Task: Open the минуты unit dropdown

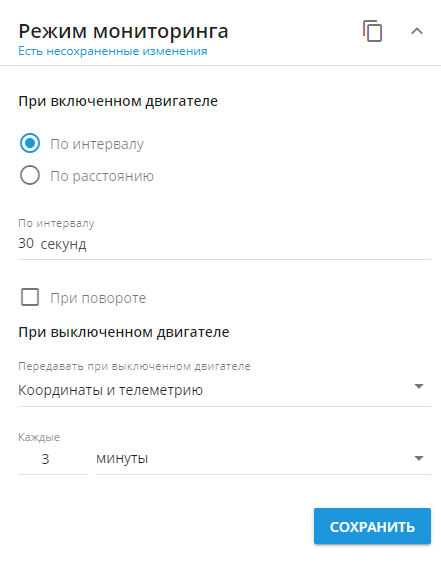Action: point(263,459)
